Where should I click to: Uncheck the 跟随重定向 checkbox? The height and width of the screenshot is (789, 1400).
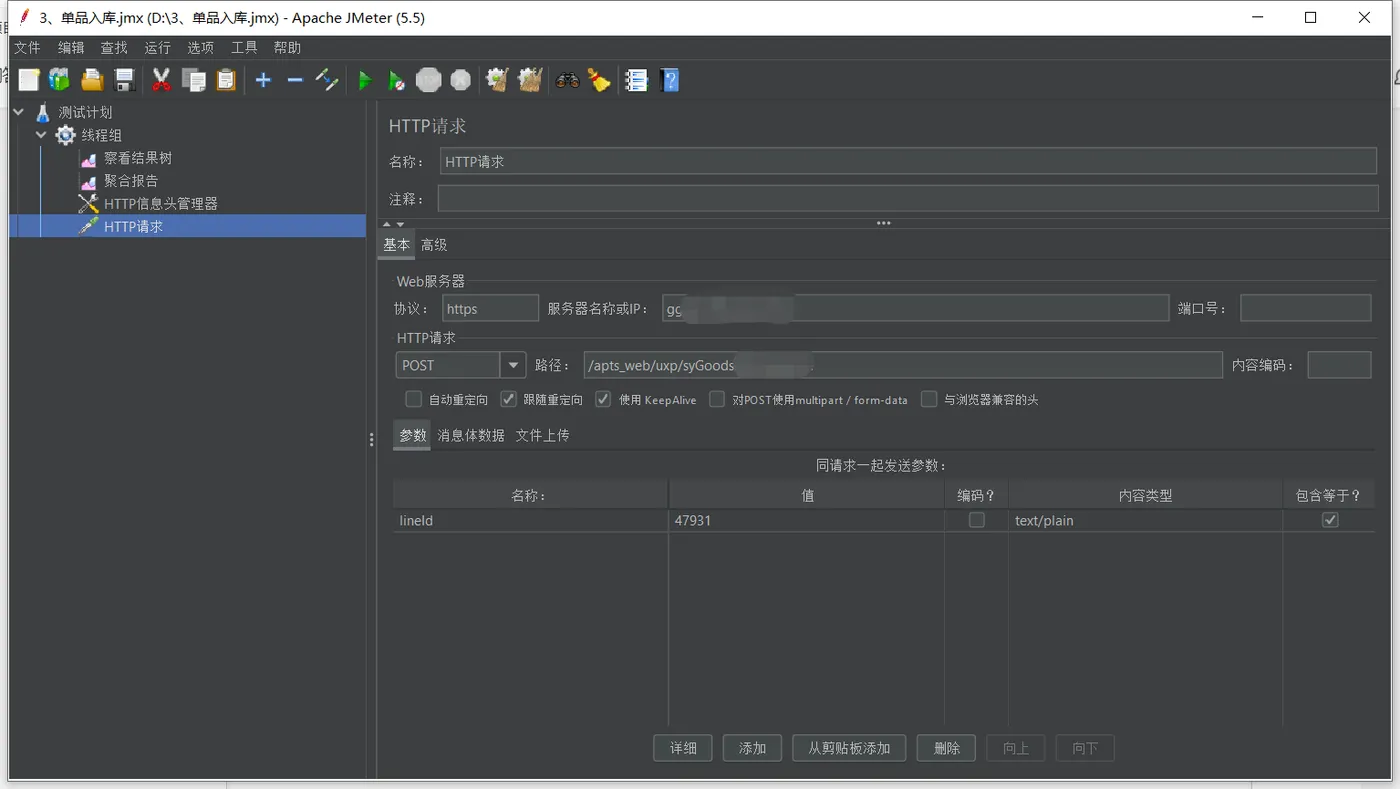[x=508, y=399]
